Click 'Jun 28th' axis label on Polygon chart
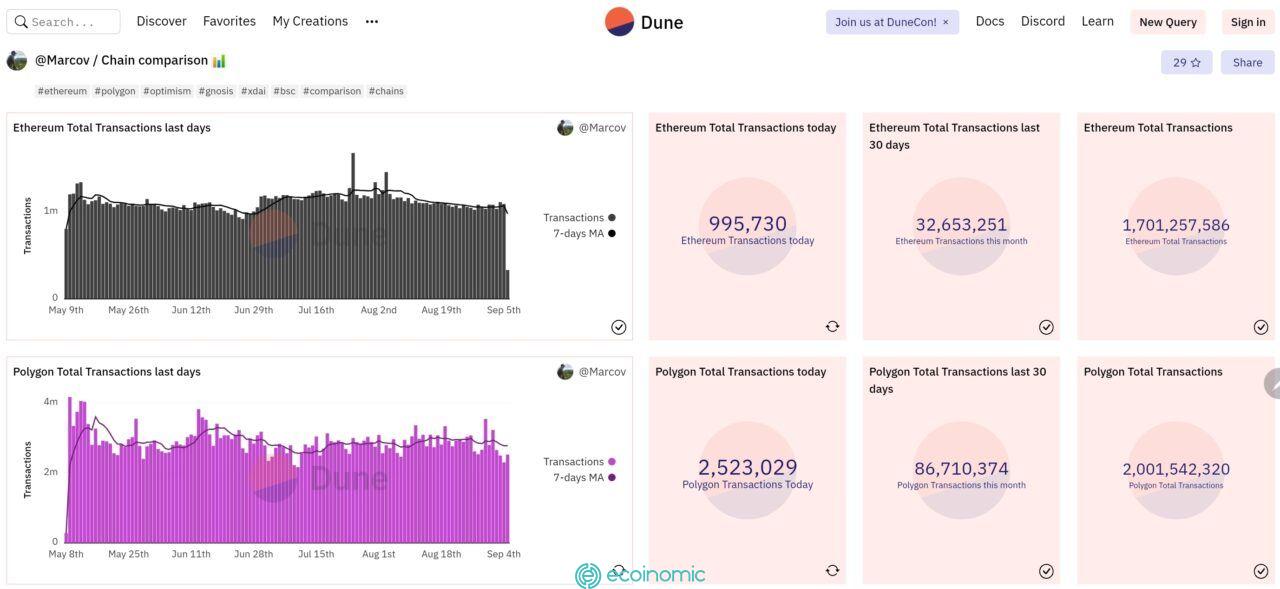The width and height of the screenshot is (1280, 589). tap(253, 554)
